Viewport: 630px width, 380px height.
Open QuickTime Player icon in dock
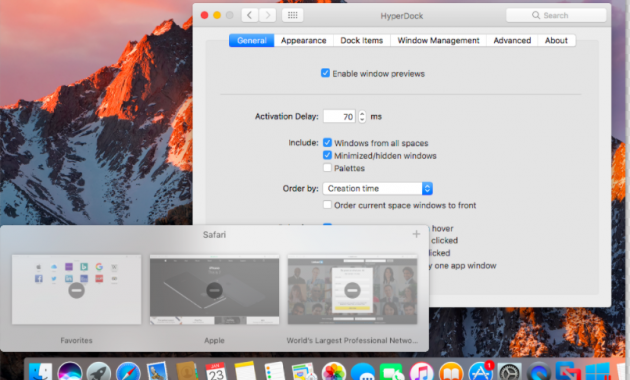coord(539,372)
